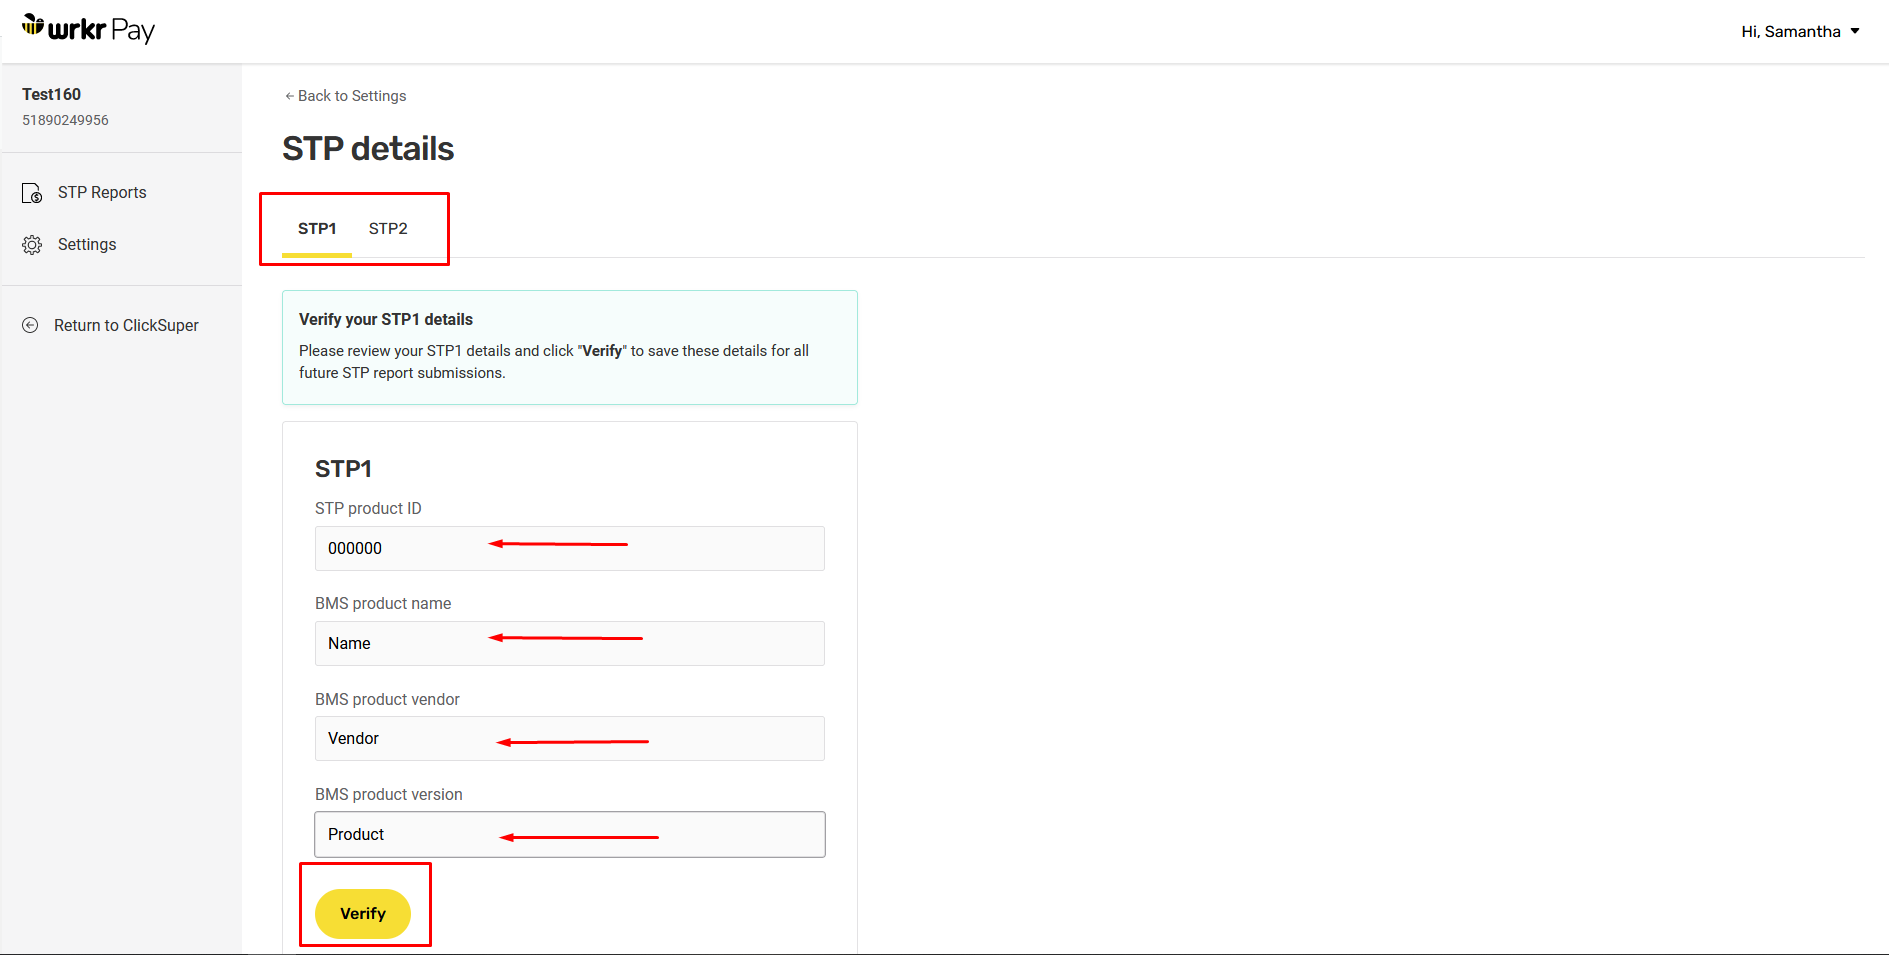The image size is (1889, 955).
Task: Click the Verify button
Action: (x=364, y=913)
